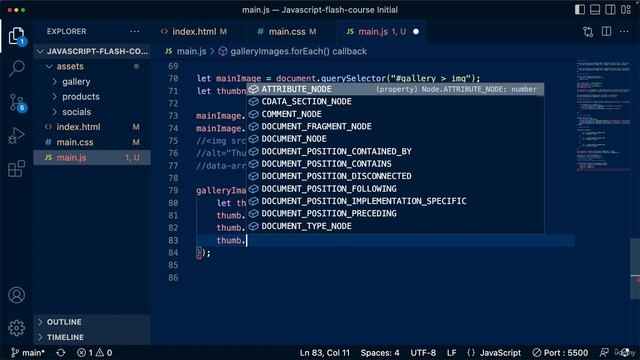This screenshot has width=640, height=360.
Task: Open editor More Actions ellipsis
Action: click(624, 31)
